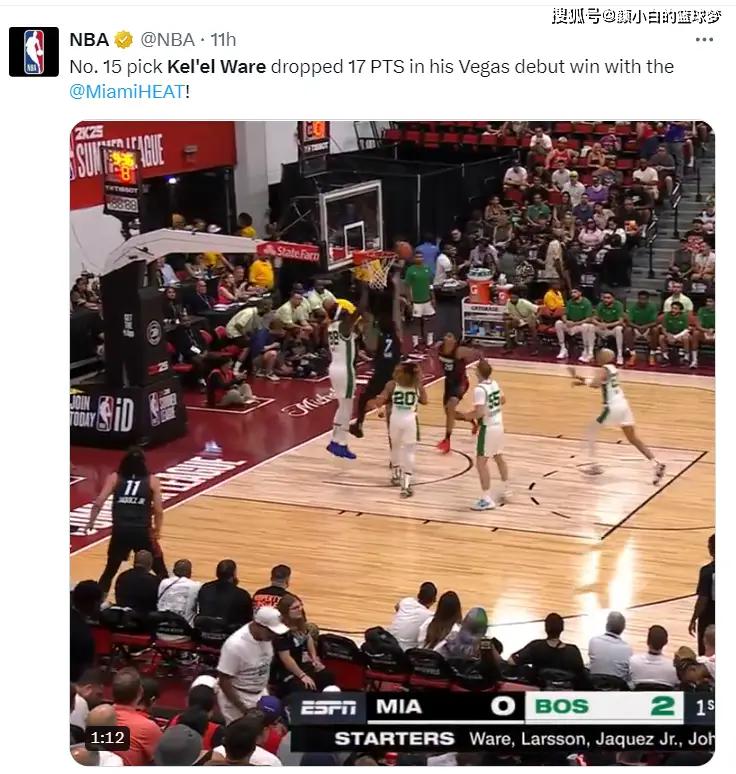Image resolution: width=736 pixels, height=774 pixels.
Task: Click the Sohu watermark text at top
Action: point(637,16)
